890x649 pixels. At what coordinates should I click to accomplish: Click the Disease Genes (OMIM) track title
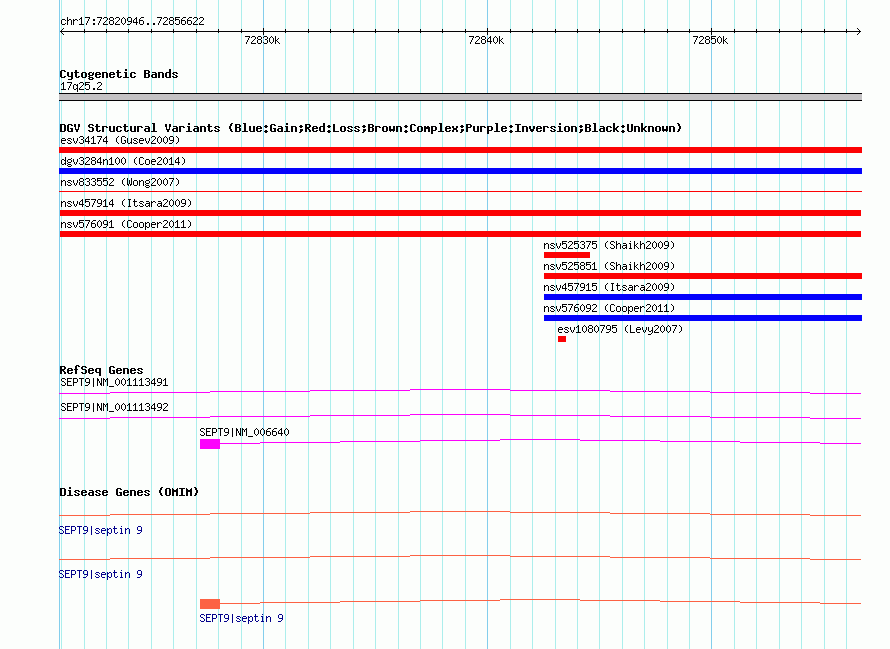click(129, 492)
